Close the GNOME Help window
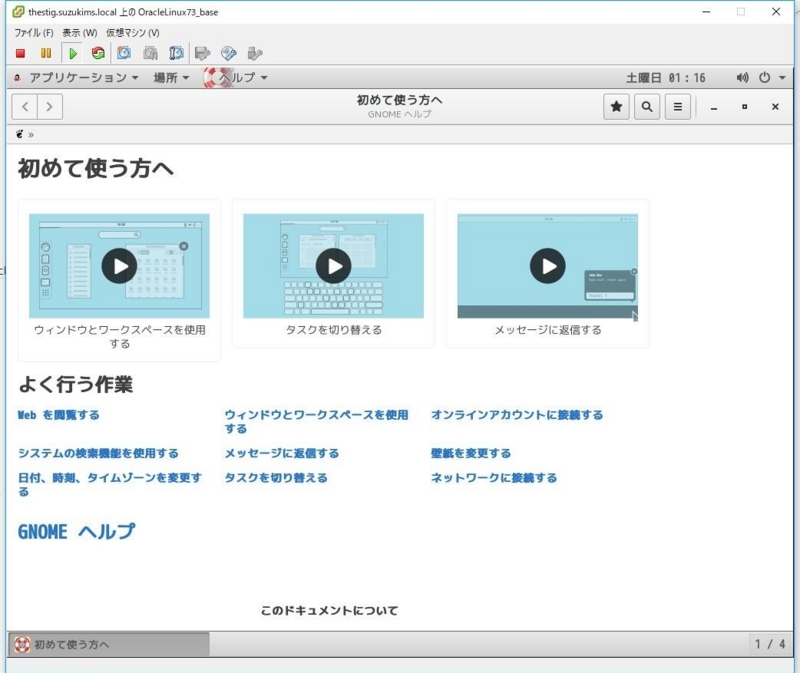Viewport: 800px width, 673px height. click(x=775, y=107)
